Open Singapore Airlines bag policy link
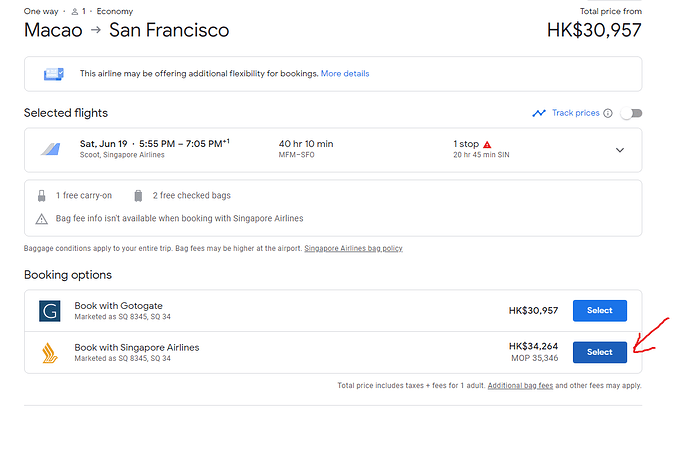The height and width of the screenshot is (463, 690). coord(353,248)
